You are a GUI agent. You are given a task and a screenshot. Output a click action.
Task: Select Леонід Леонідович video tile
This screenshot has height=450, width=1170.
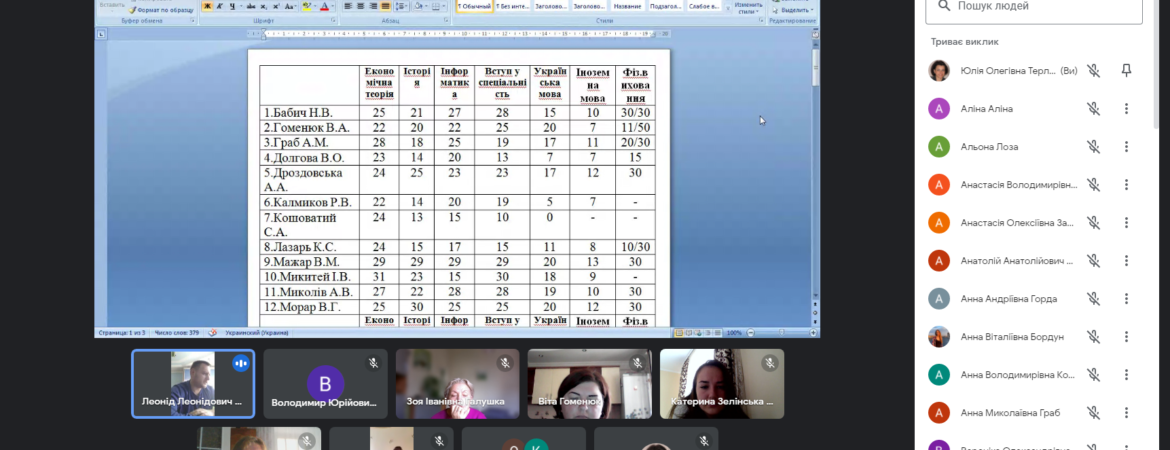pyautogui.click(x=193, y=384)
